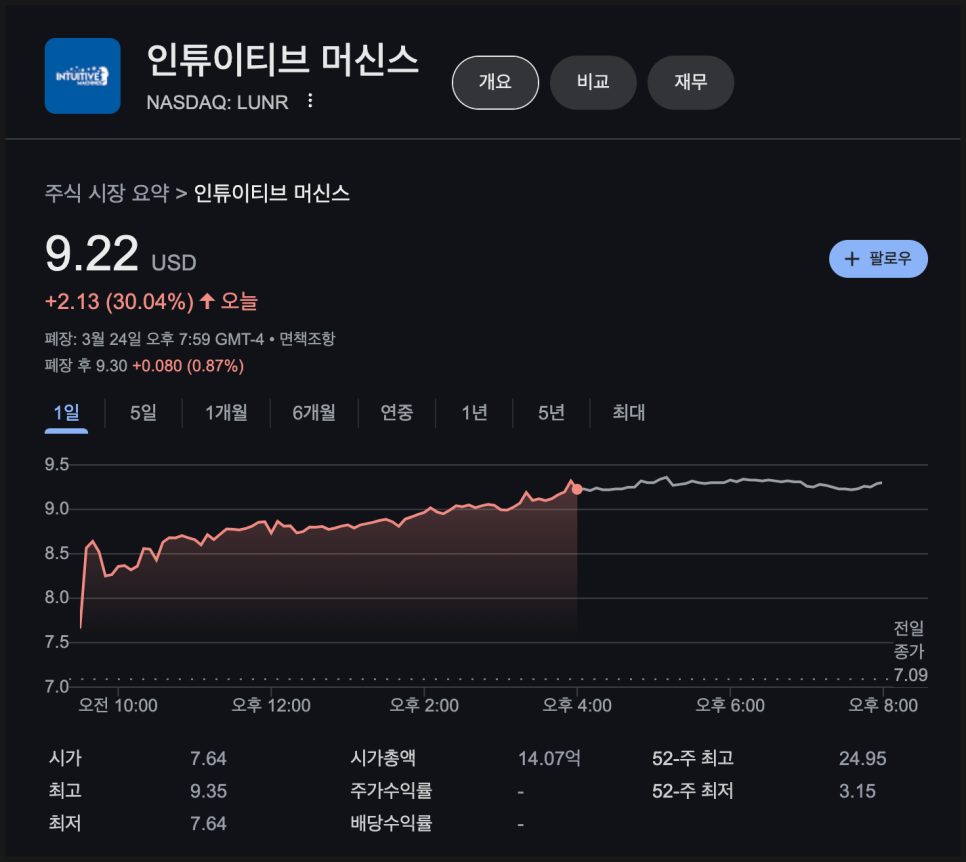Click the NASDAQ: LUNR ticker label
966x862 pixels.
217,102
